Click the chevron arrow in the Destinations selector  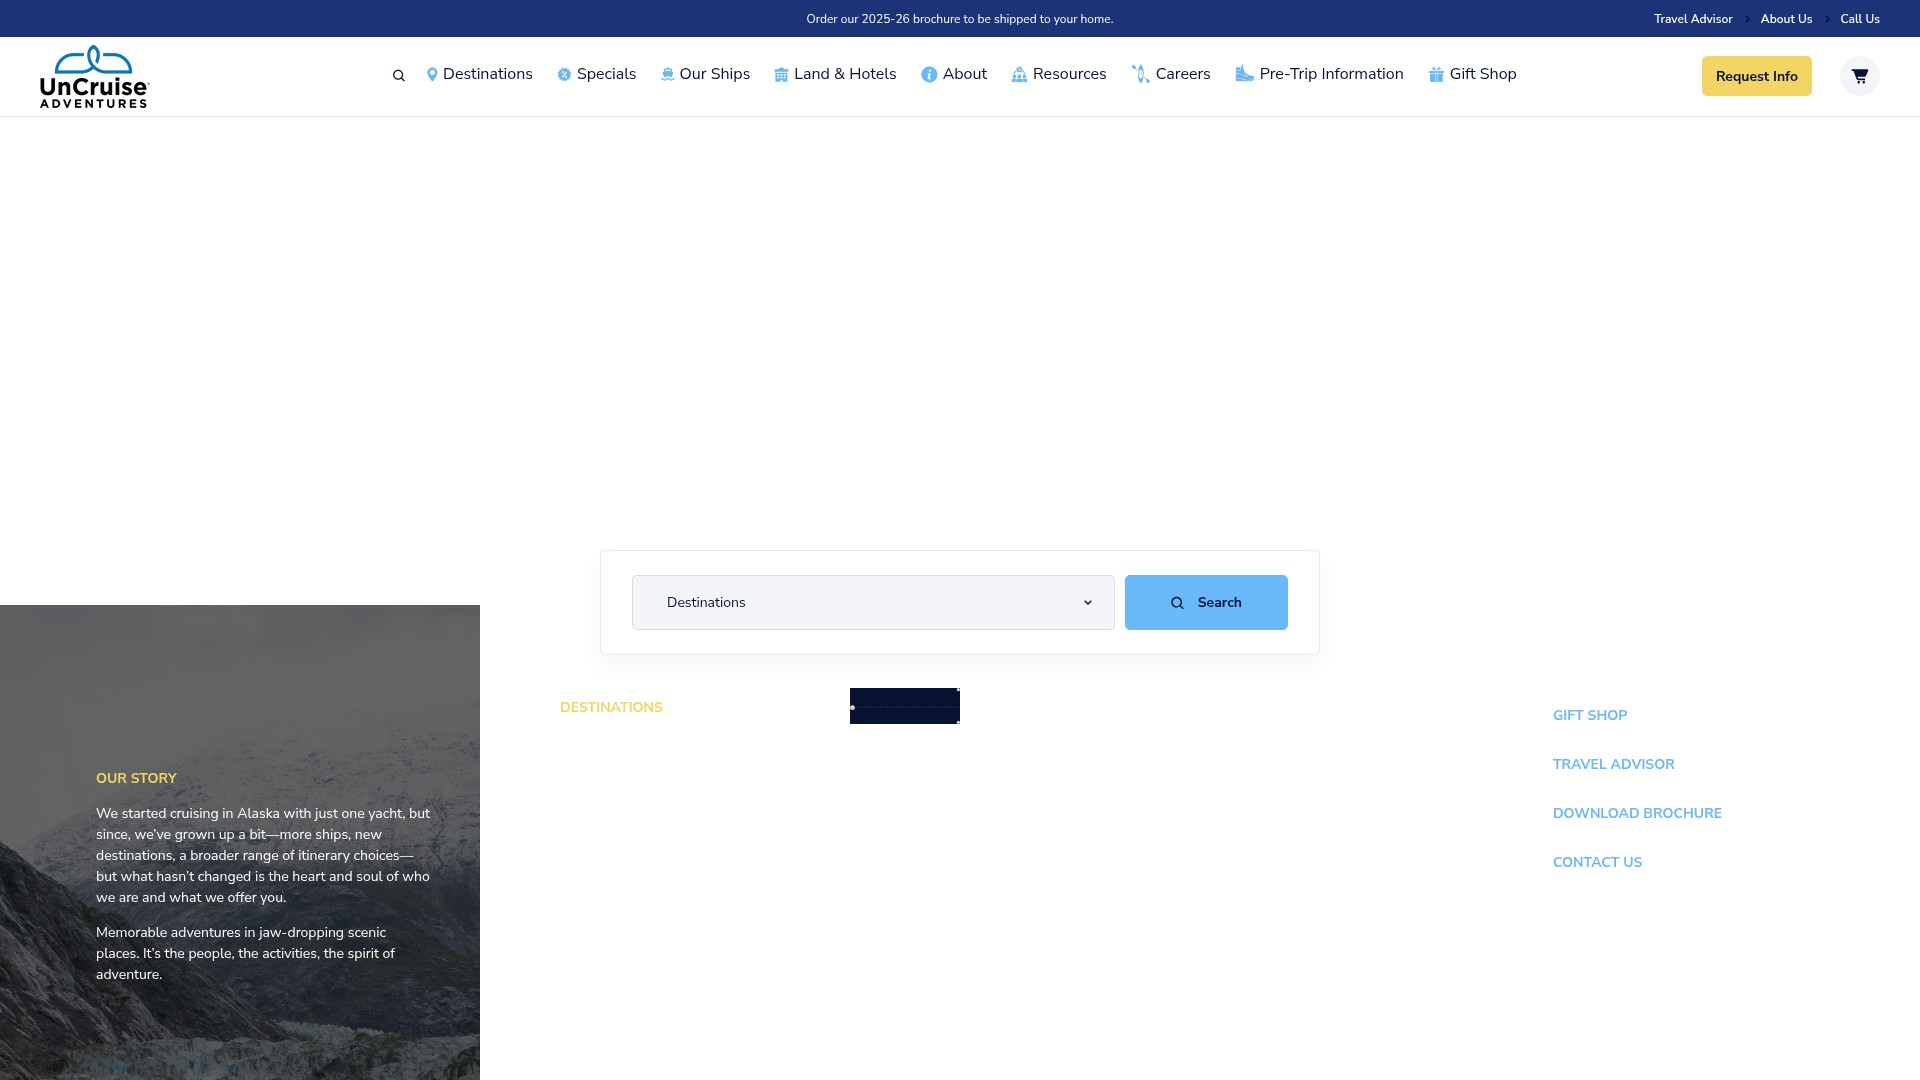point(1088,603)
